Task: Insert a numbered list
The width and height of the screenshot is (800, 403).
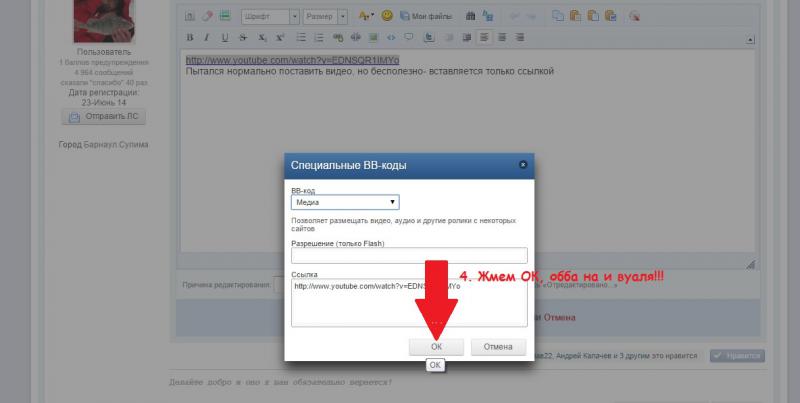Action: [x=319, y=37]
